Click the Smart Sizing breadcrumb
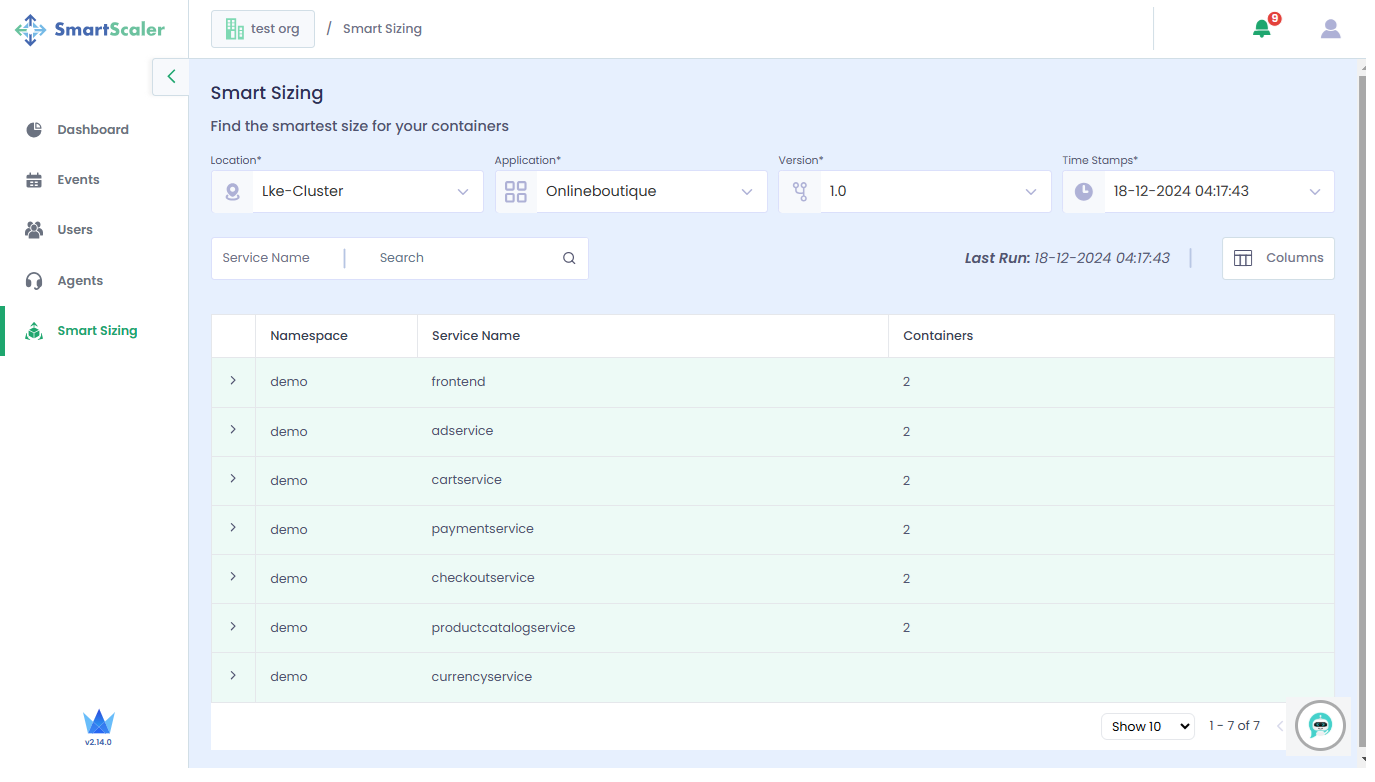The height and width of the screenshot is (782, 1375). pos(382,29)
